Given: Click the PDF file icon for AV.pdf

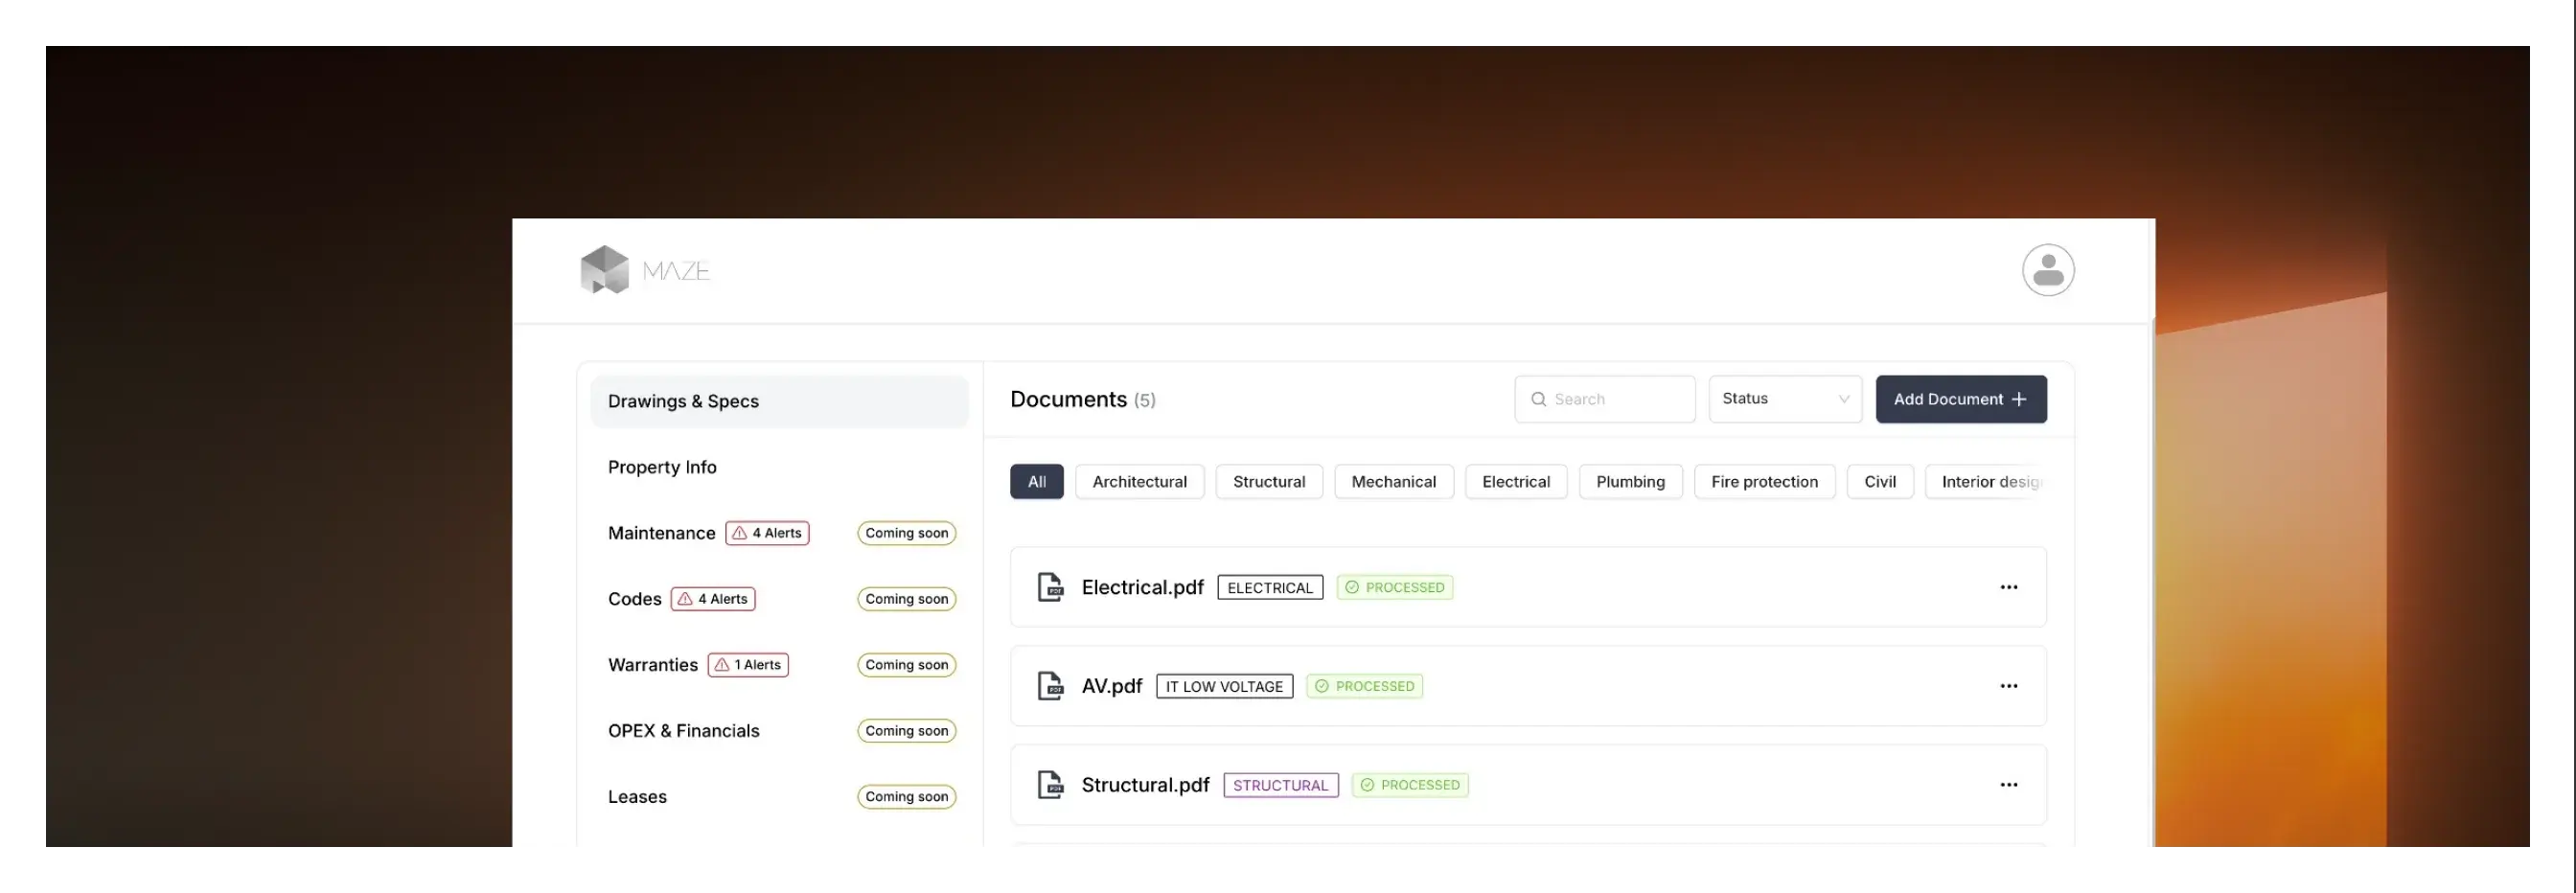Looking at the screenshot, I should (x=1050, y=686).
